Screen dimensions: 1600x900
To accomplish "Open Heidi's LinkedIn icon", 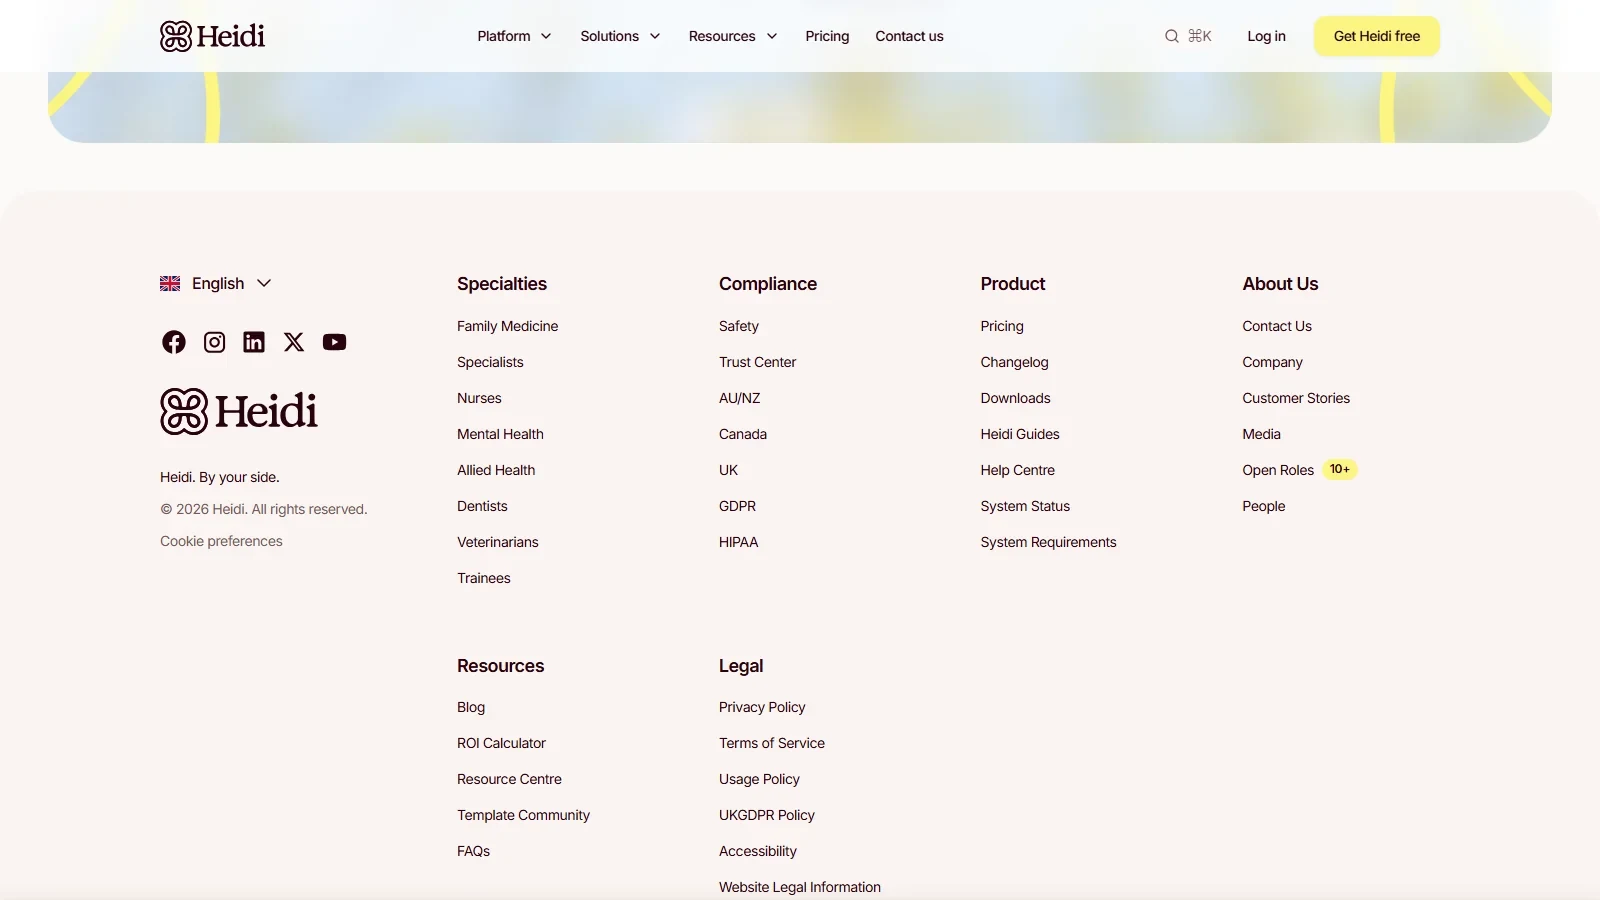I will coord(254,342).
